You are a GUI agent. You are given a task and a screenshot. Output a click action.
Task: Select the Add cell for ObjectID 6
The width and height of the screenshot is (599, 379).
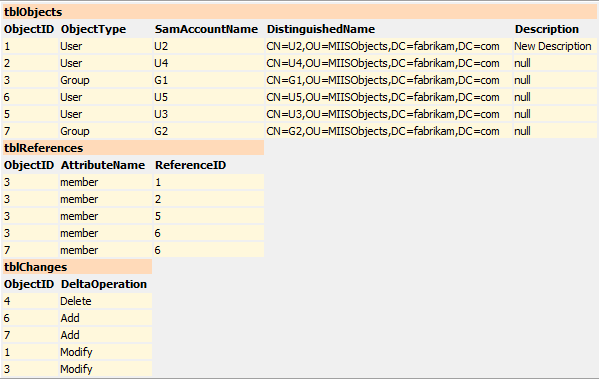point(105,318)
